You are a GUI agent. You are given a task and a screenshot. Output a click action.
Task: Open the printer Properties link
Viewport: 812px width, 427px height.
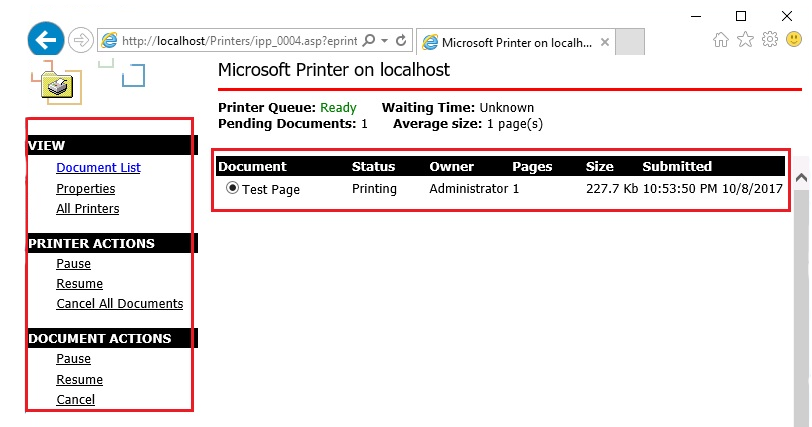(x=85, y=189)
